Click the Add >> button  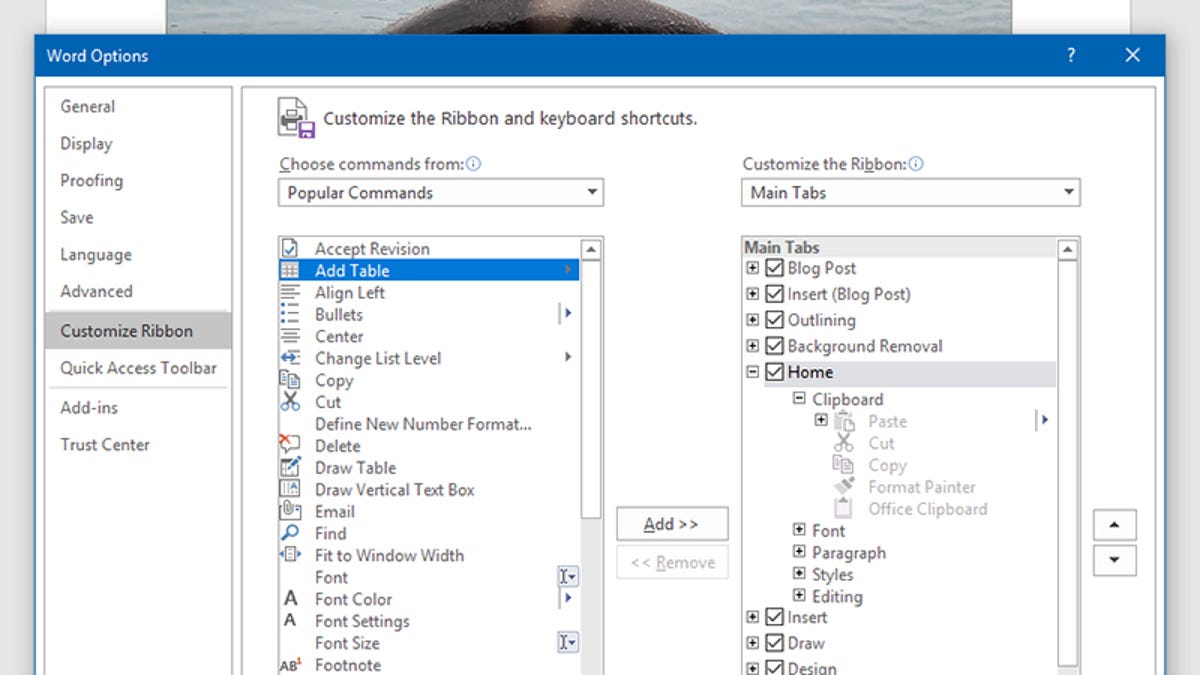pyautogui.click(x=672, y=524)
